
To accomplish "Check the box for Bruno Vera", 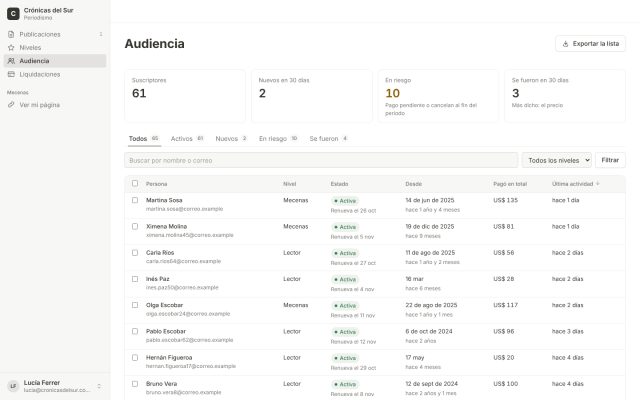I will click(135, 384).
